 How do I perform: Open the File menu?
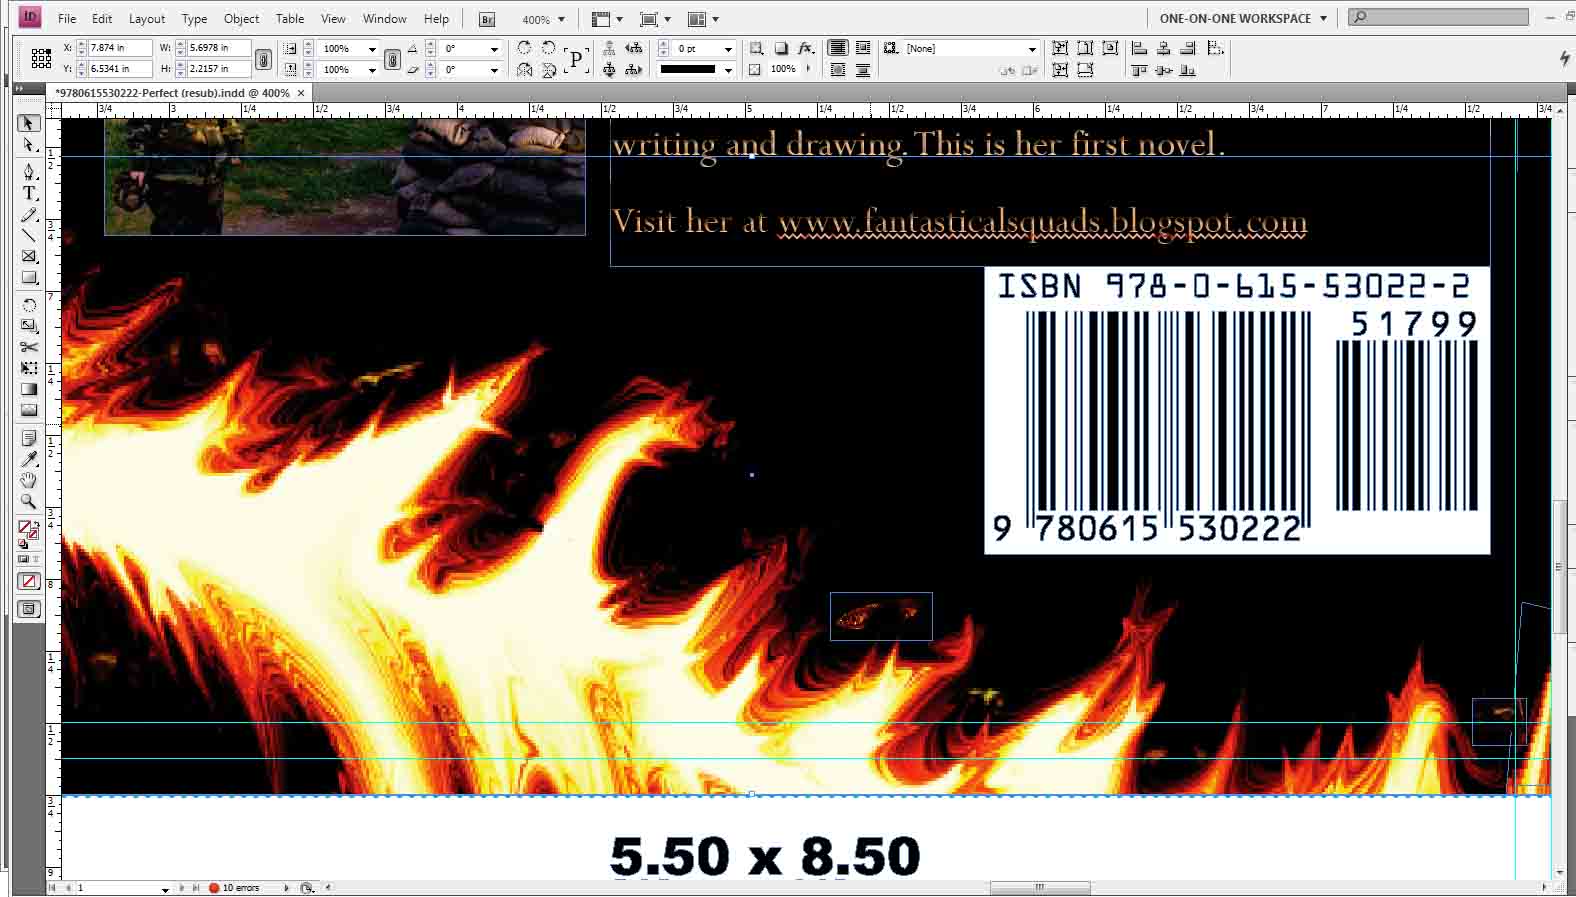point(67,18)
